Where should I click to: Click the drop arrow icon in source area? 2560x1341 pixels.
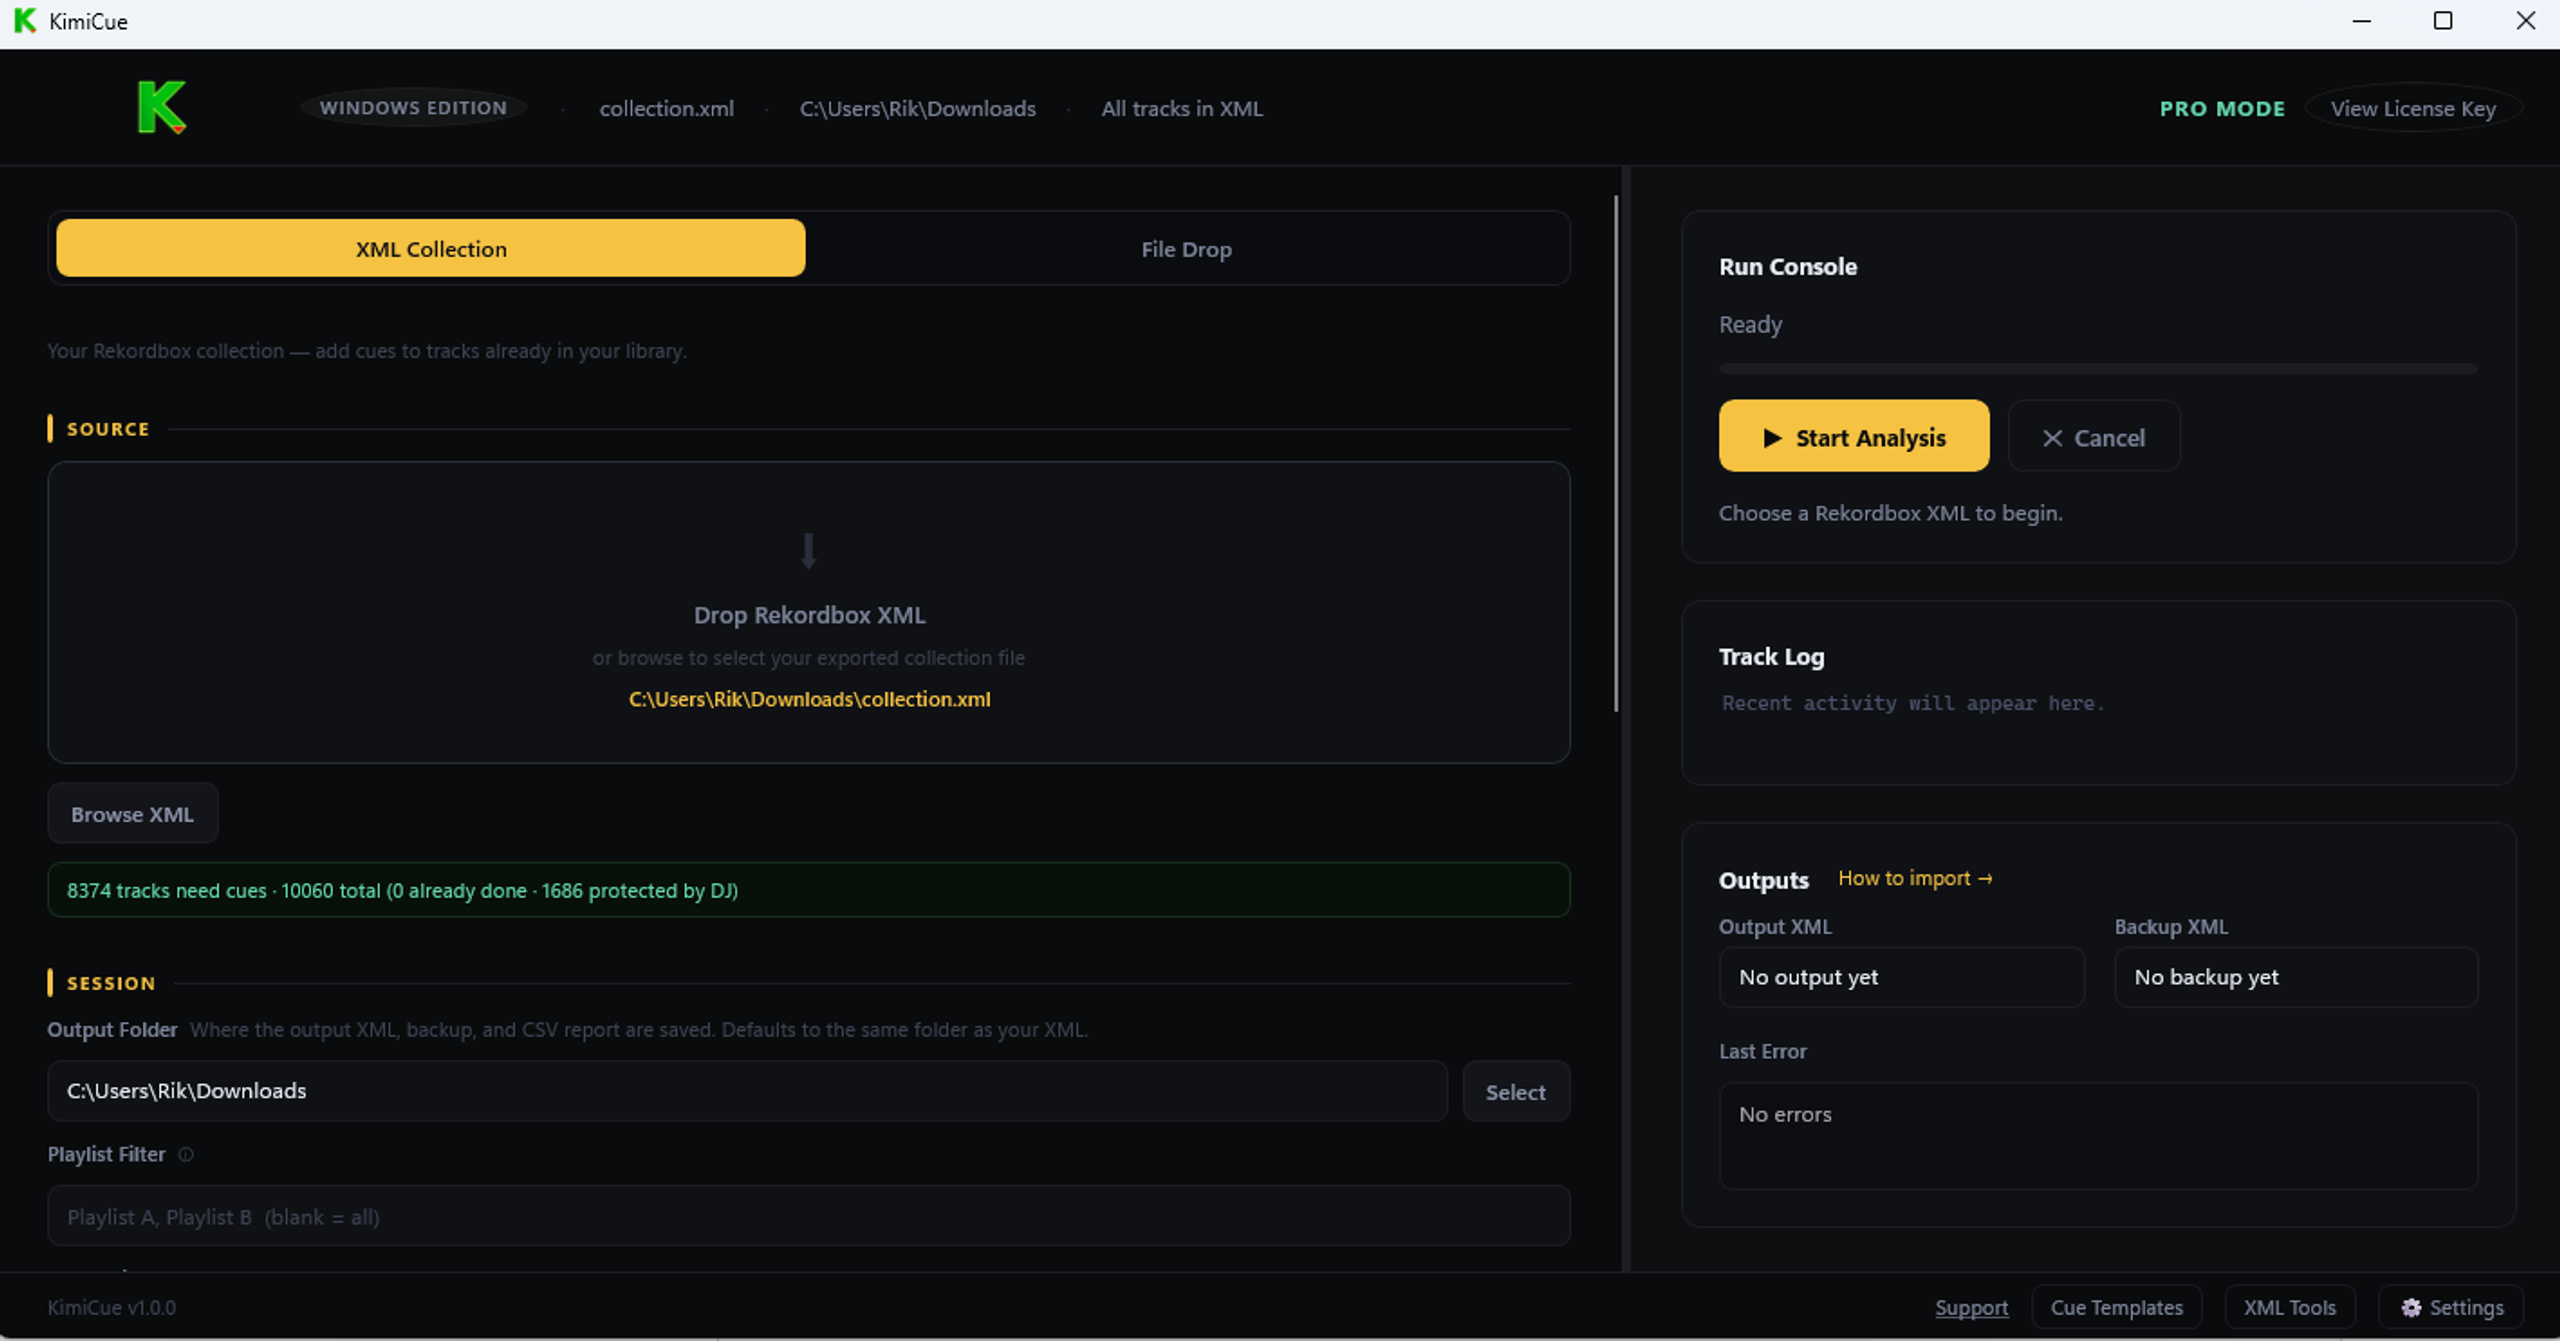[x=809, y=550]
